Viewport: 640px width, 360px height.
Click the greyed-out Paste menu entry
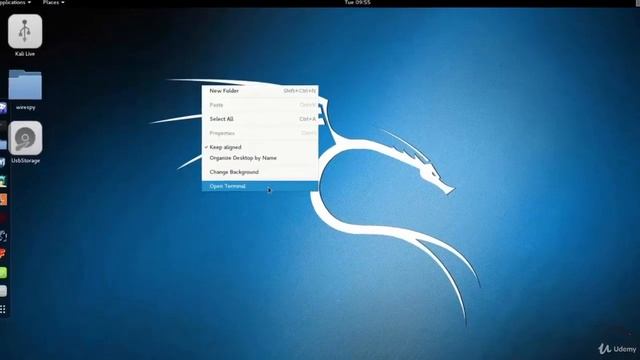coord(260,105)
